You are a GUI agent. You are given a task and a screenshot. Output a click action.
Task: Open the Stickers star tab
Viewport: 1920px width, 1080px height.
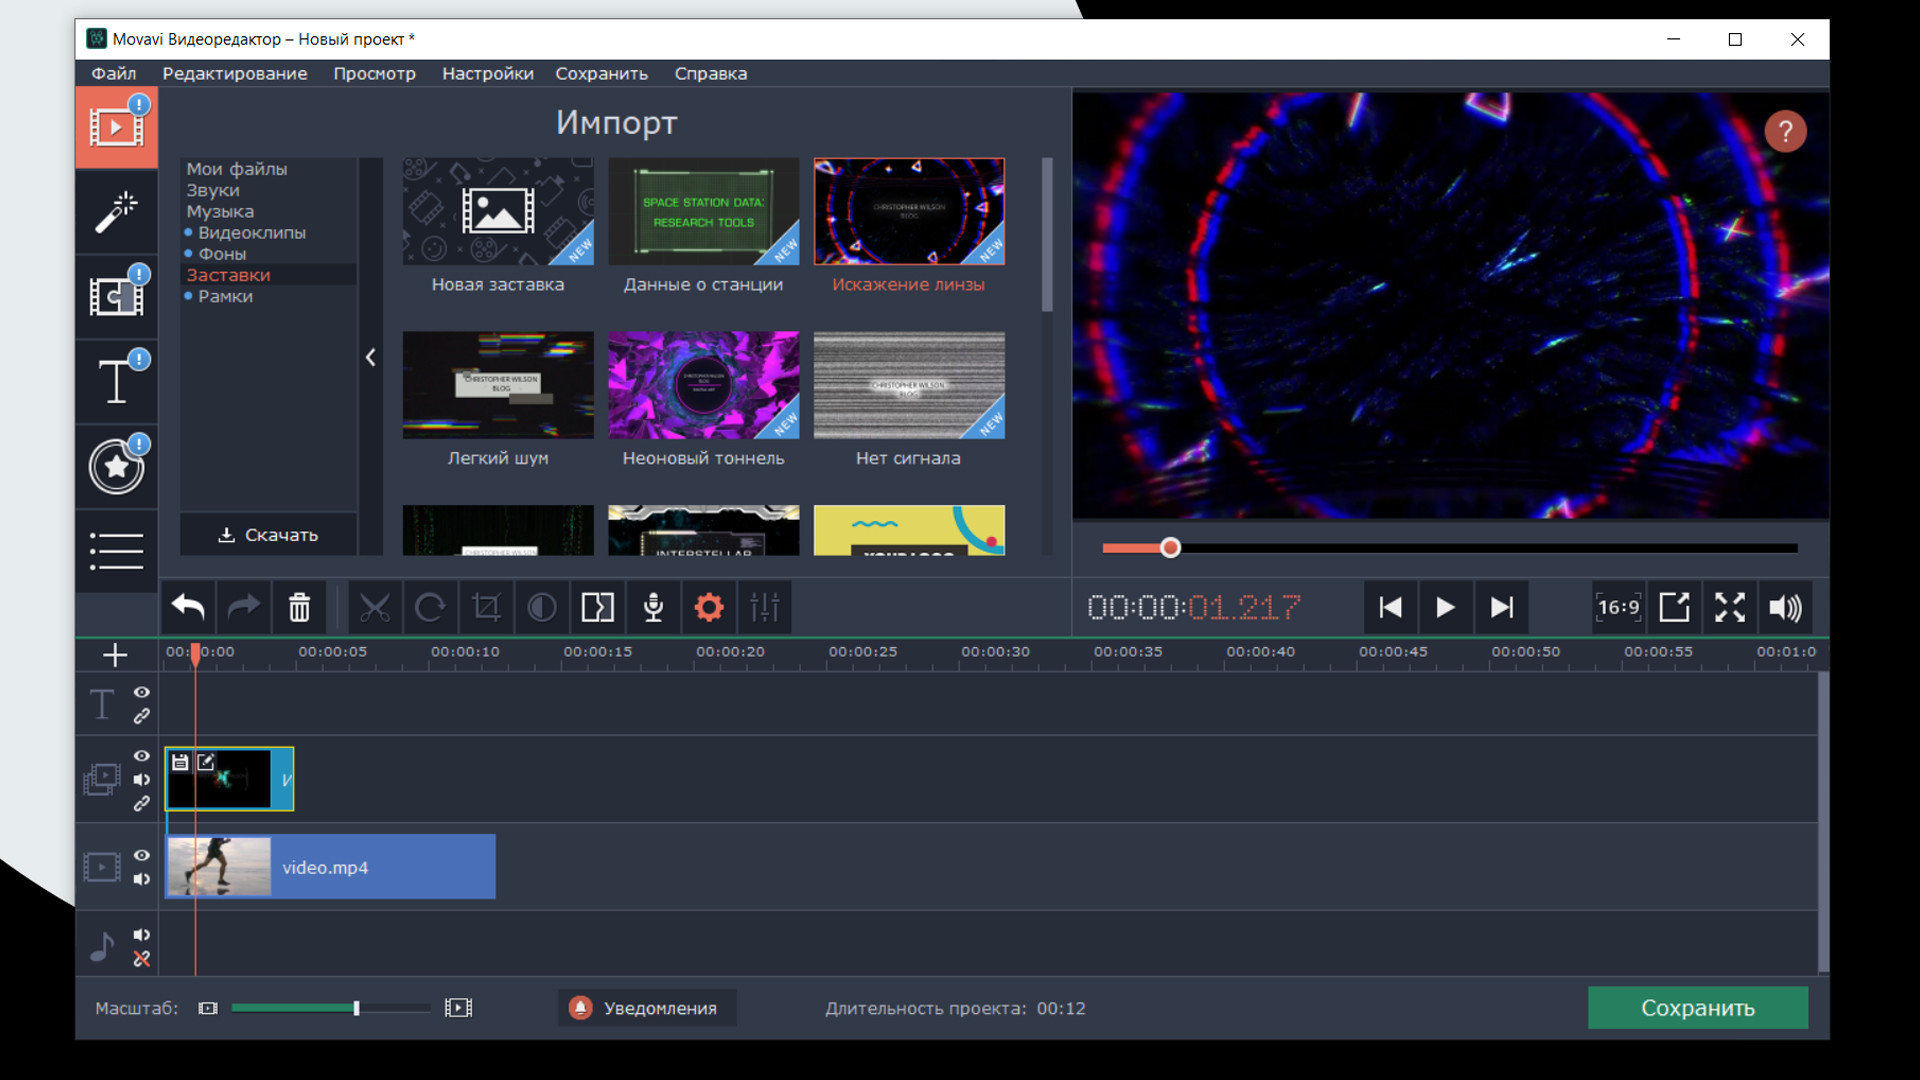point(116,466)
